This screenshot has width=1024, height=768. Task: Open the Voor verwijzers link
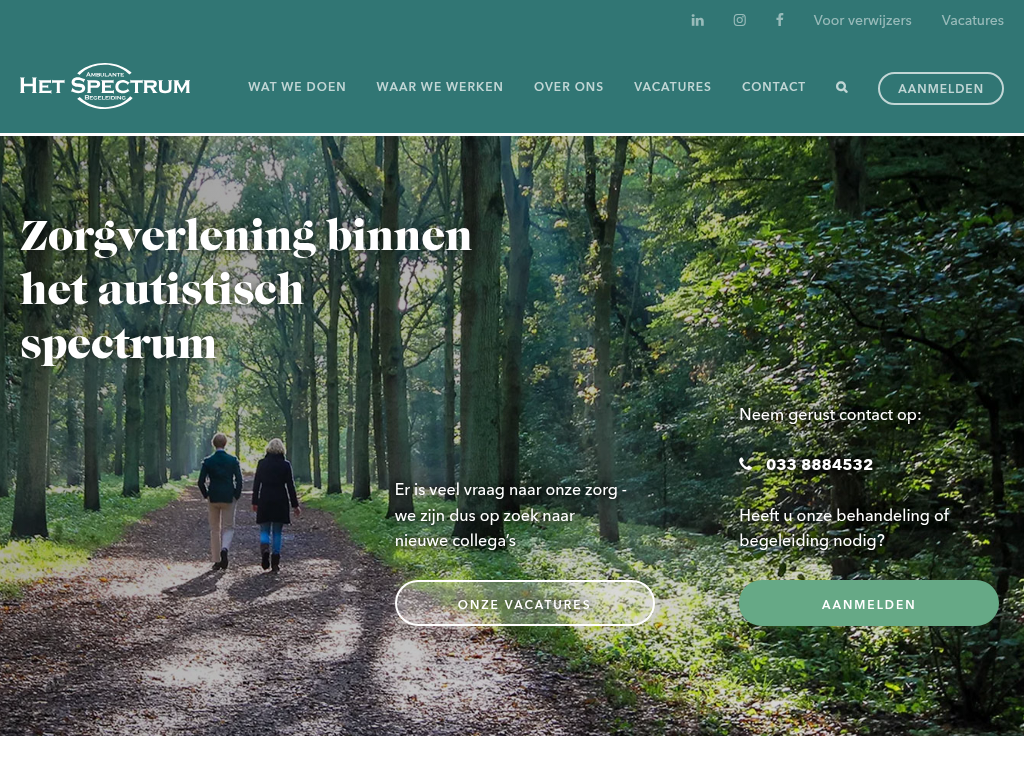[x=862, y=20]
